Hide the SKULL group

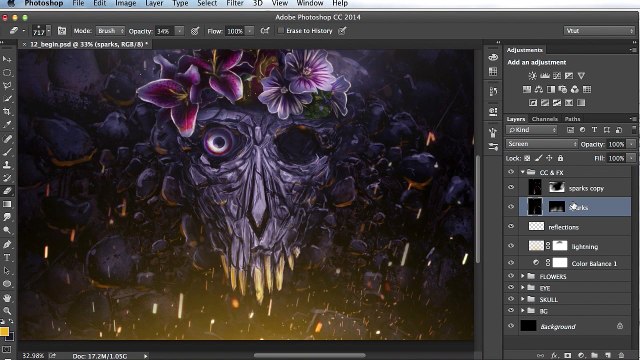coord(511,299)
